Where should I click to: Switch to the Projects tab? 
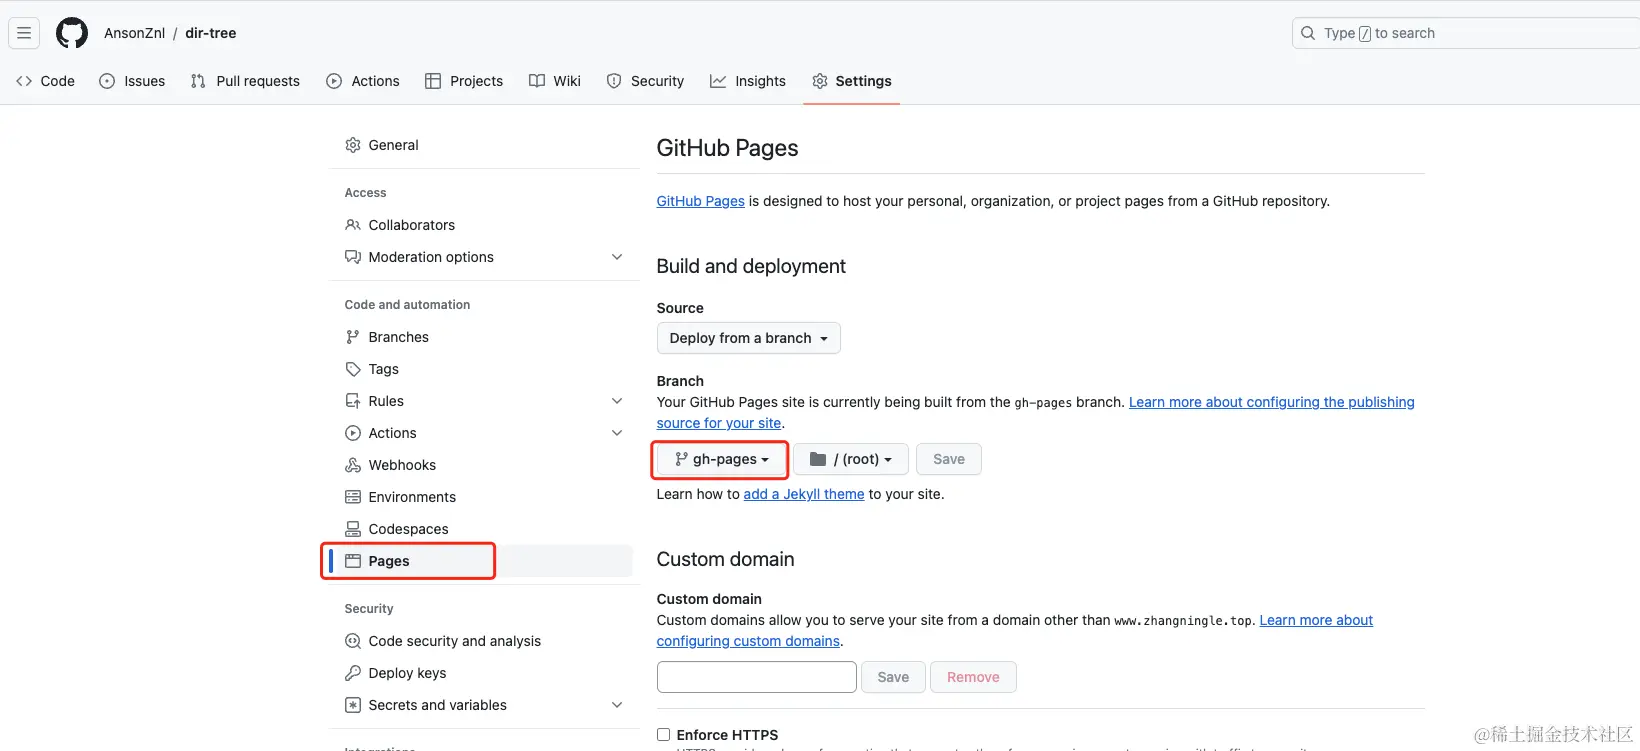[x=464, y=81]
